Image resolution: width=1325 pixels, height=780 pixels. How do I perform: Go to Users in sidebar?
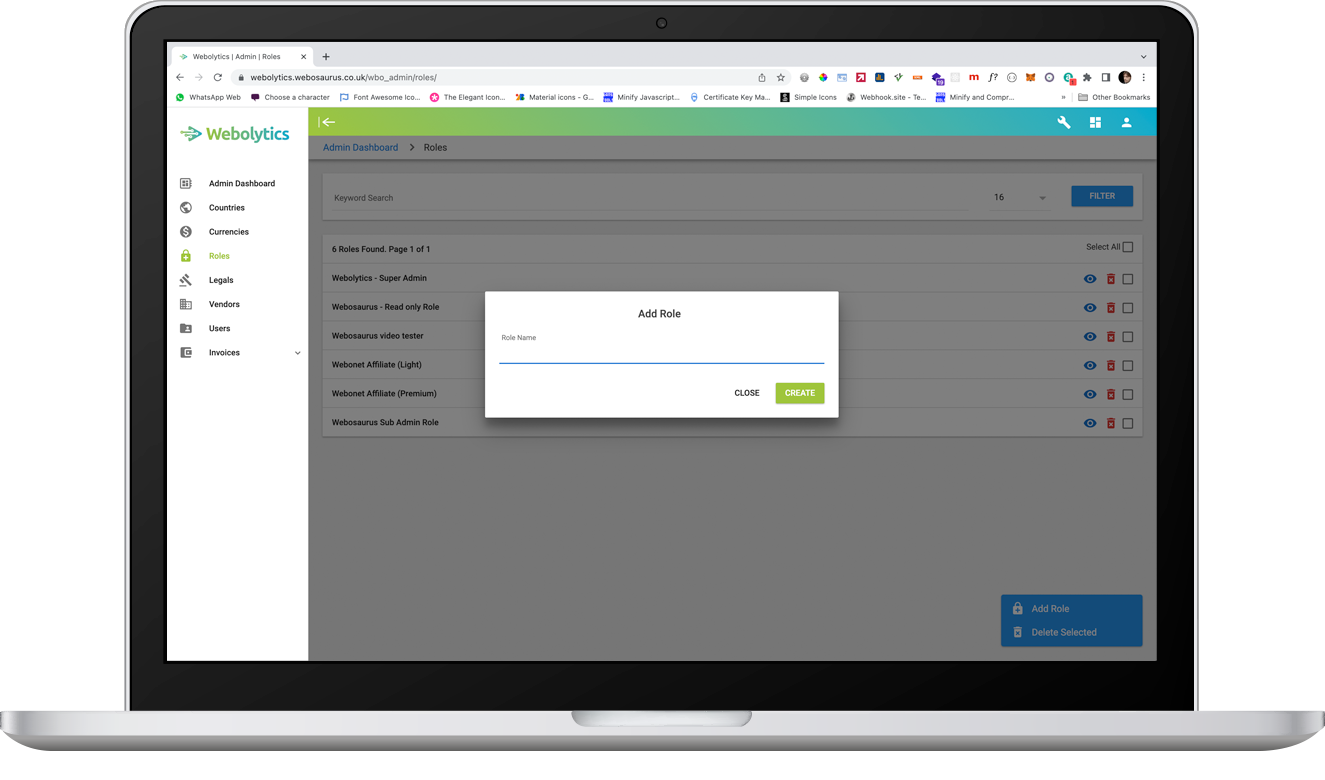tap(219, 328)
